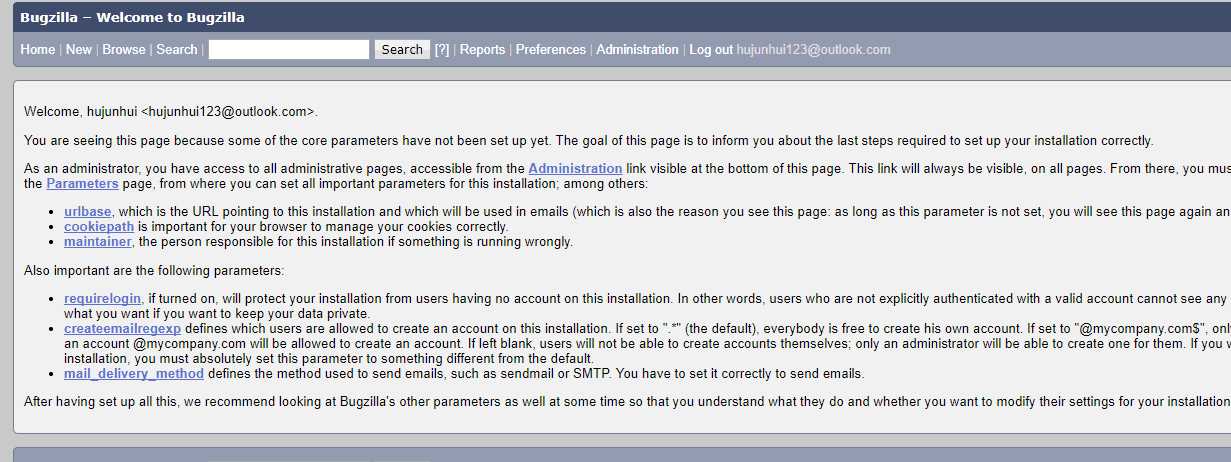Viewport: 1231px width, 462px height.
Task: Focus the quick search text field
Action: point(289,49)
